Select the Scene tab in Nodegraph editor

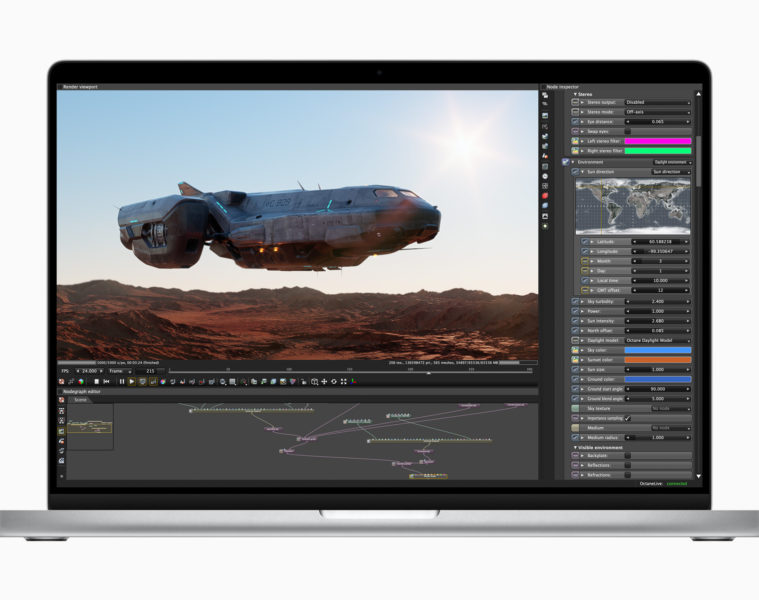tap(80, 400)
